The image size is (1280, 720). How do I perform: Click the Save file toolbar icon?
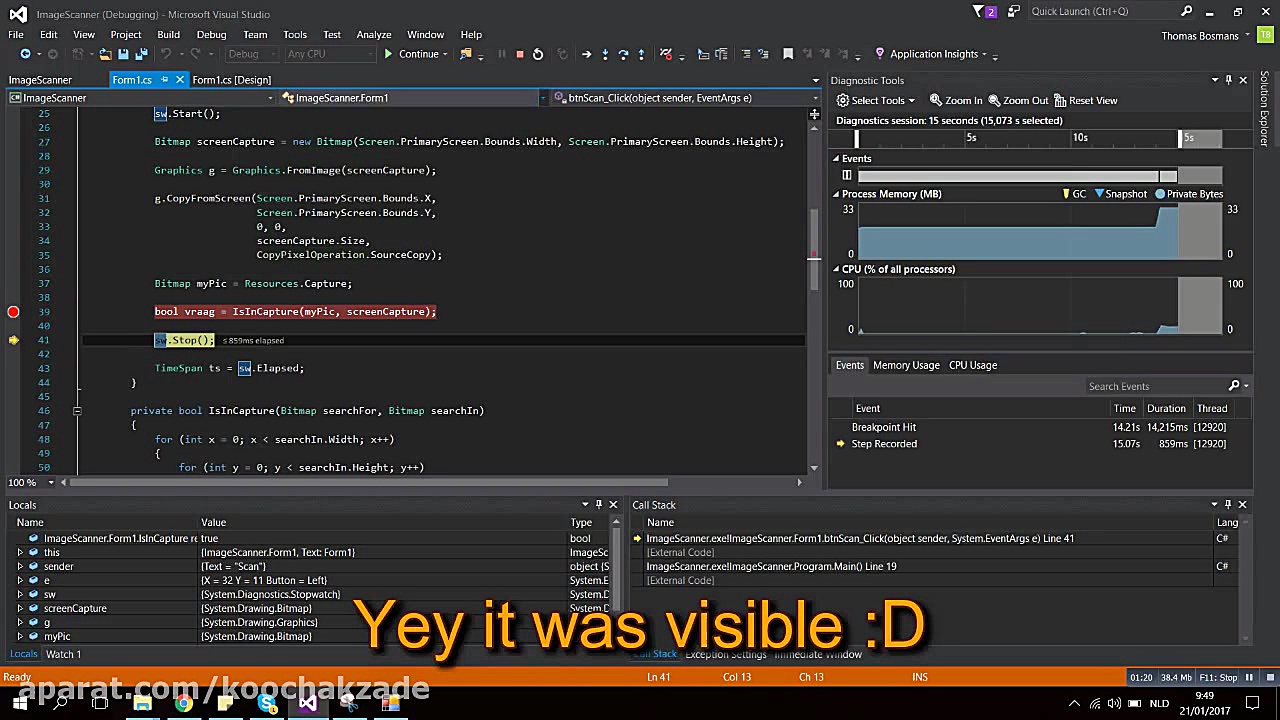pos(125,54)
